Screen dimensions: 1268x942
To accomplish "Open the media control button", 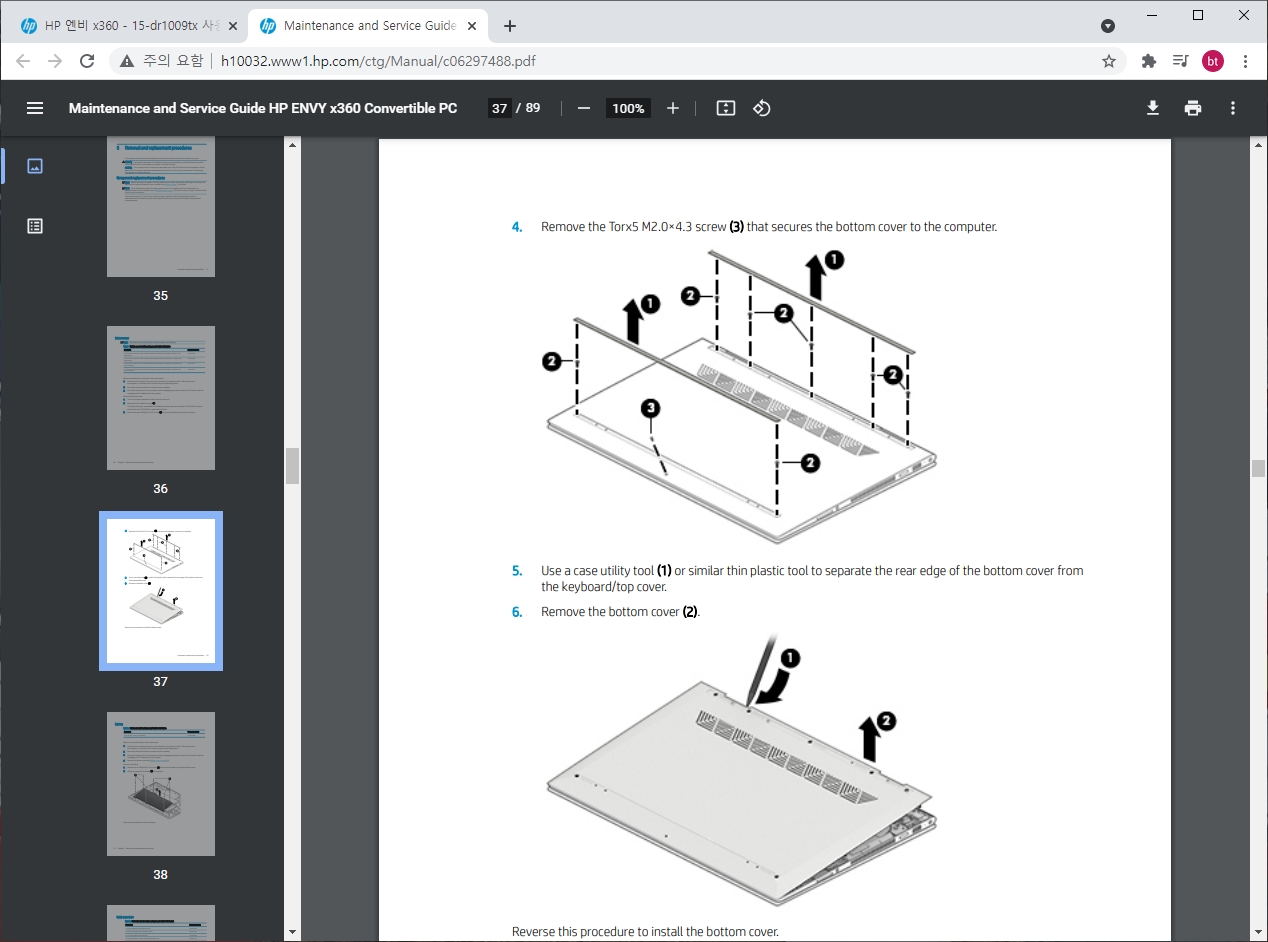I will point(1180,61).
